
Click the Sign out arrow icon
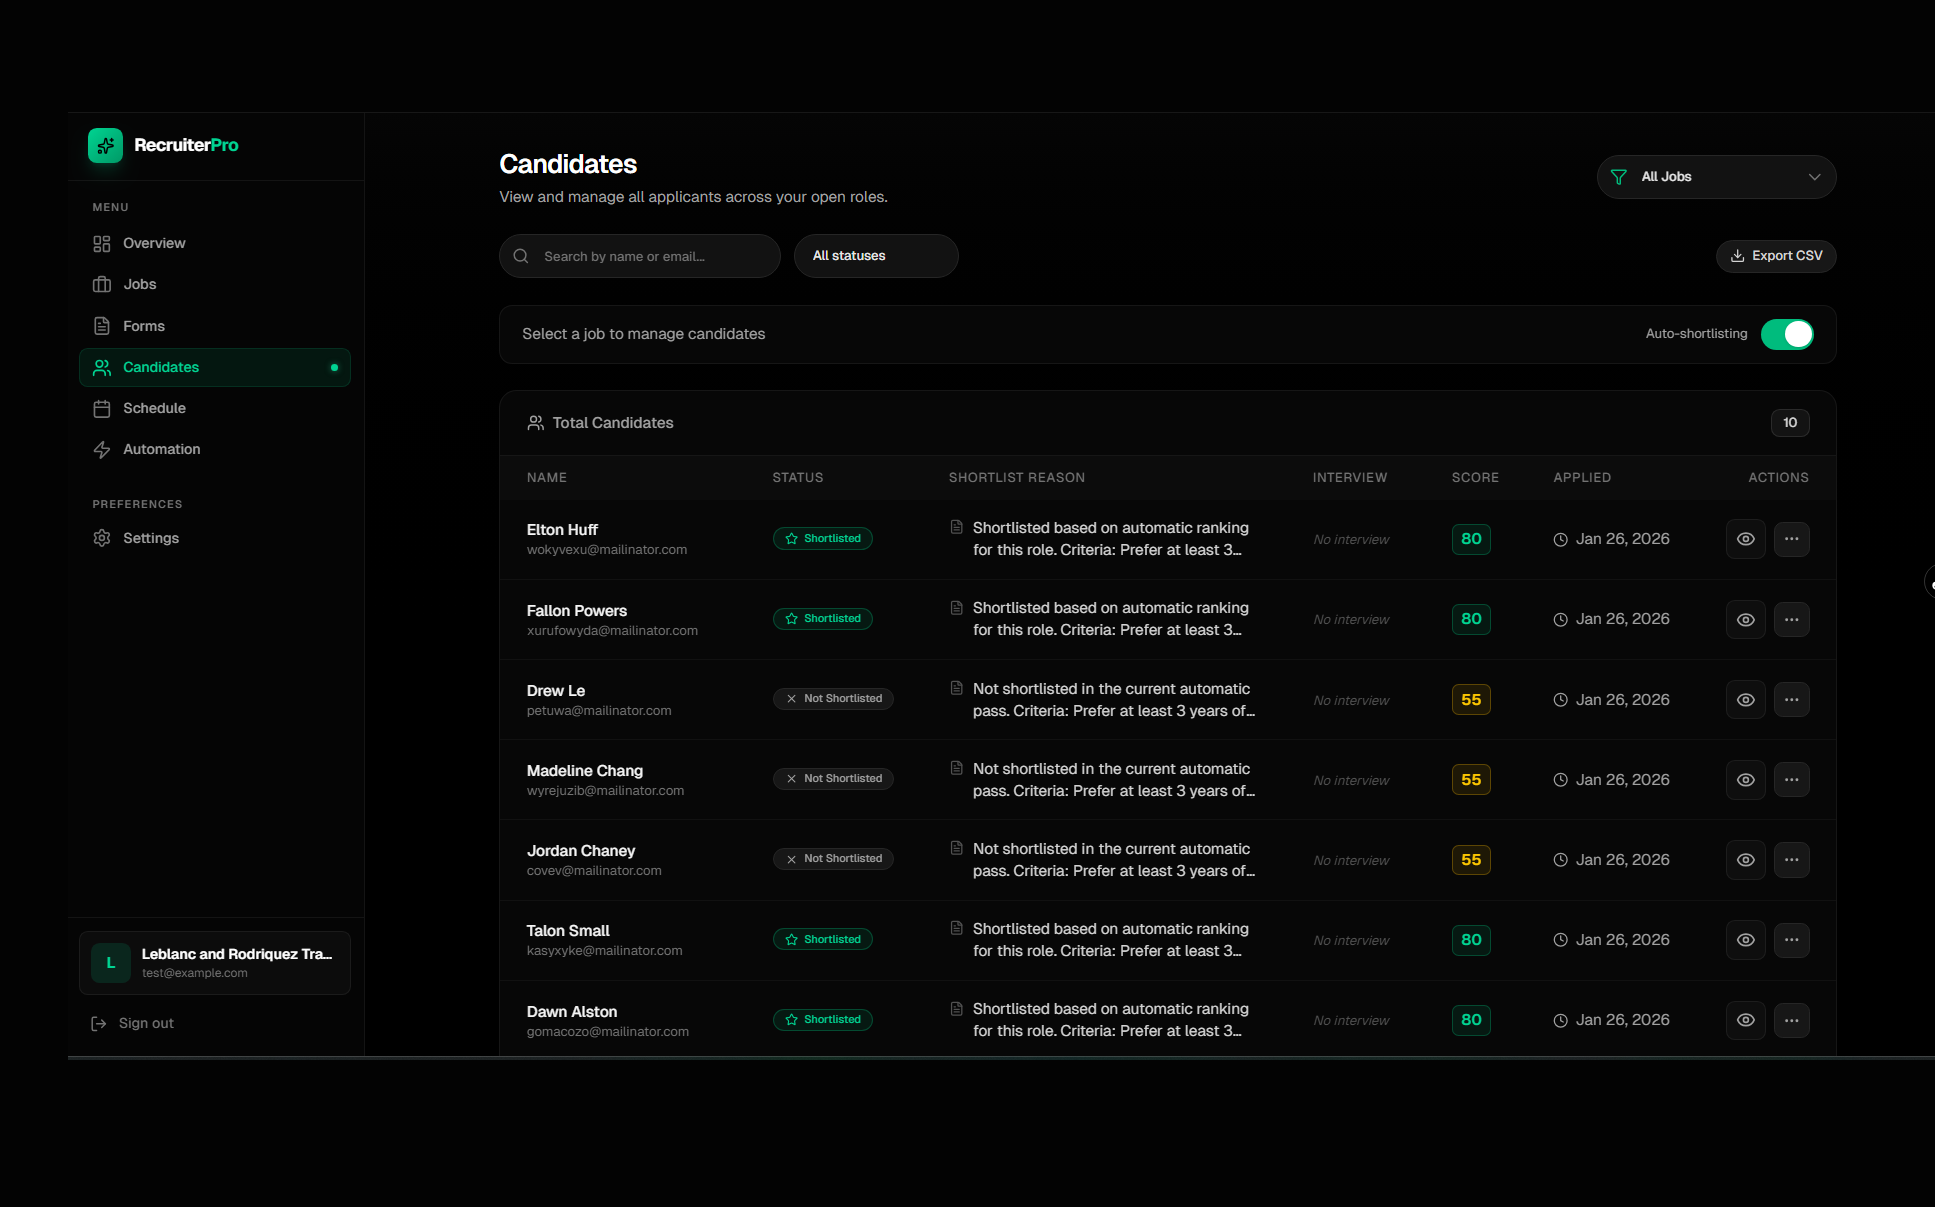click(x=99, y=1023)
